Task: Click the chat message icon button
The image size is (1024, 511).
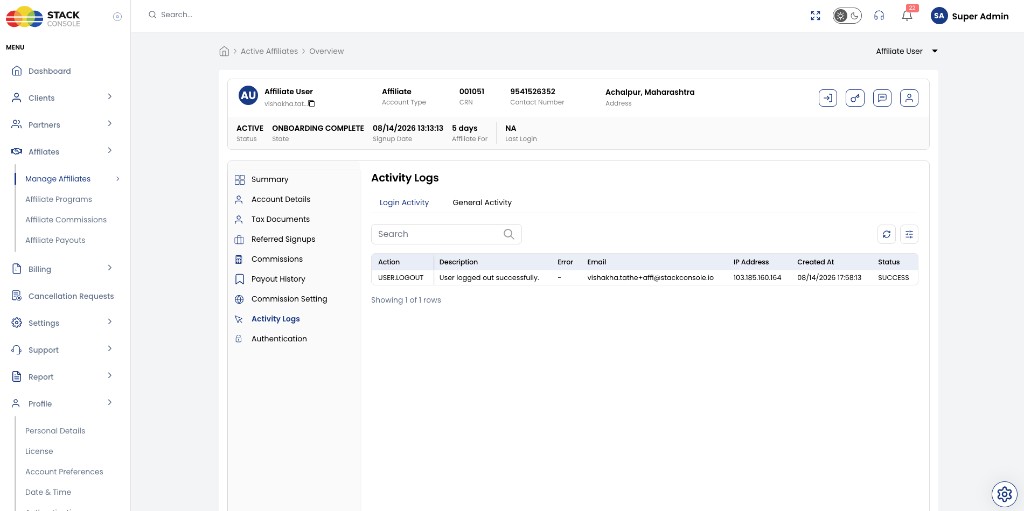Action: (x=882, y=98)
